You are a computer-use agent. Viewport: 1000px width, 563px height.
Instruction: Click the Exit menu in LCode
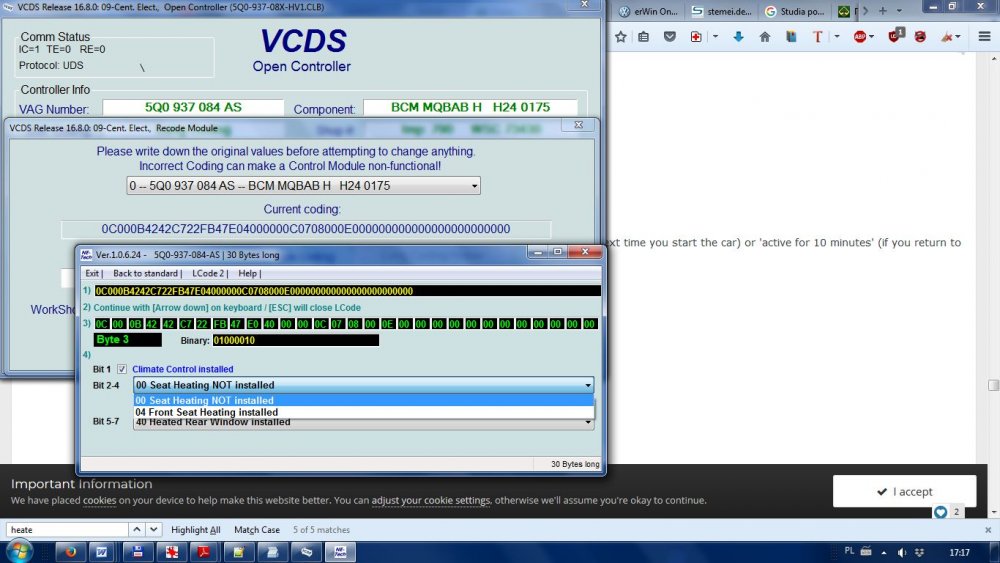[x=92, y=274]
